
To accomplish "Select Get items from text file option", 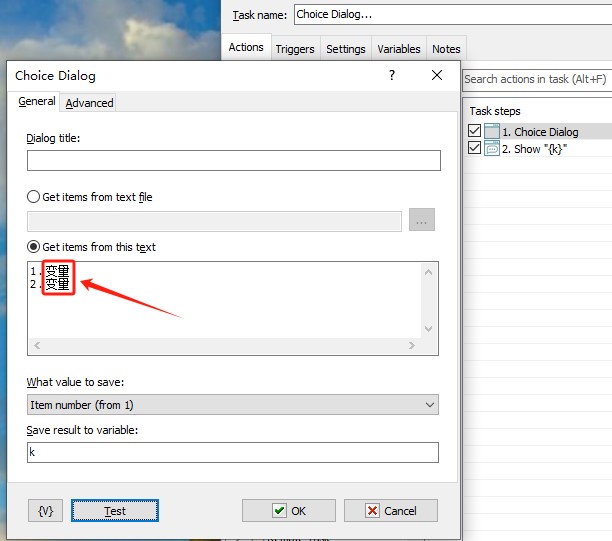I will point(34,197).
